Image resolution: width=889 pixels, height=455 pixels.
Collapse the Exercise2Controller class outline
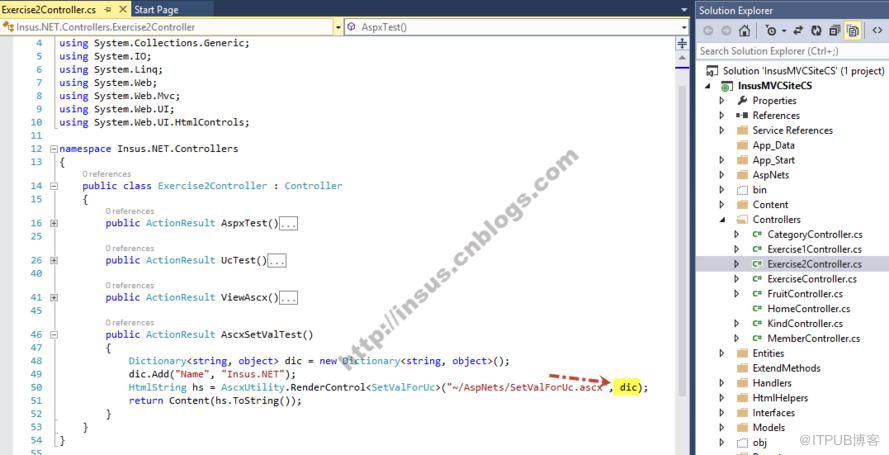[x=54, y=186]
